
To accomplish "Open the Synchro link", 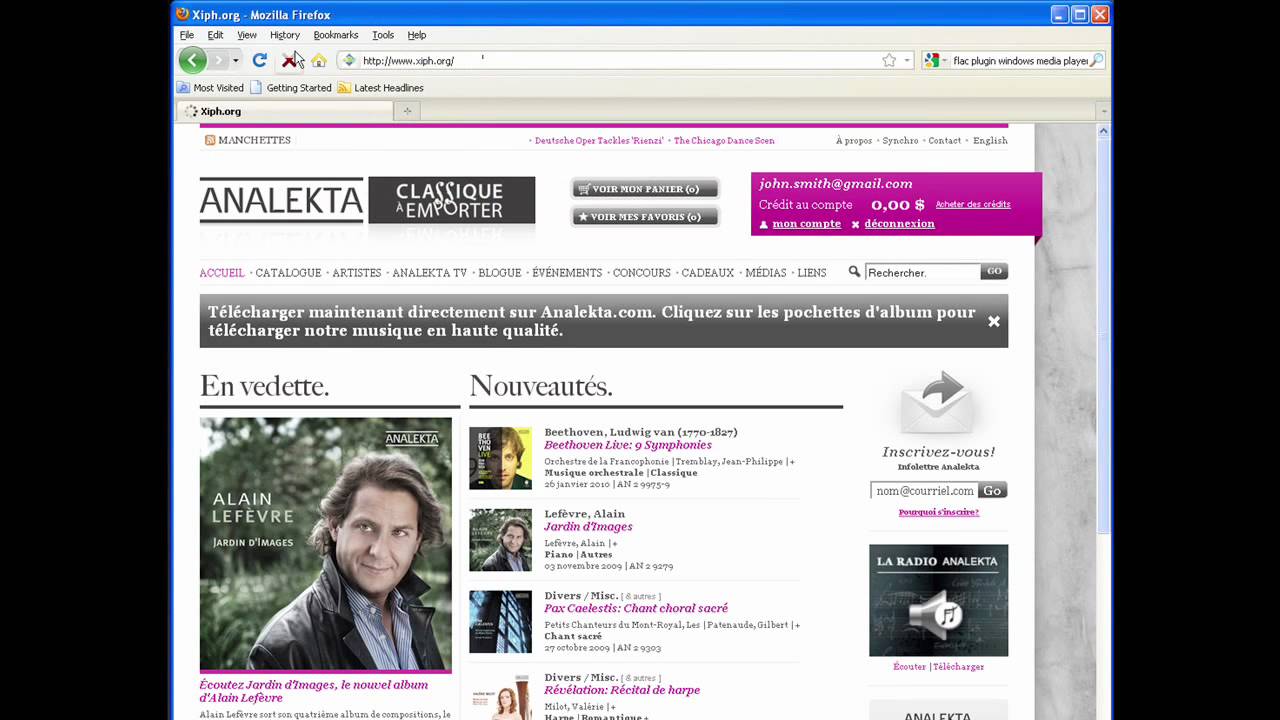I will click(900, 141).
